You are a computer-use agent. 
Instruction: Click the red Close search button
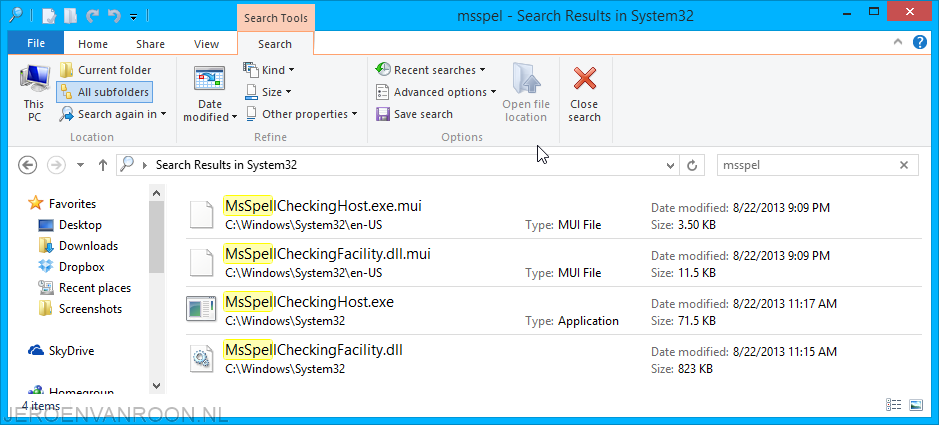584,93
